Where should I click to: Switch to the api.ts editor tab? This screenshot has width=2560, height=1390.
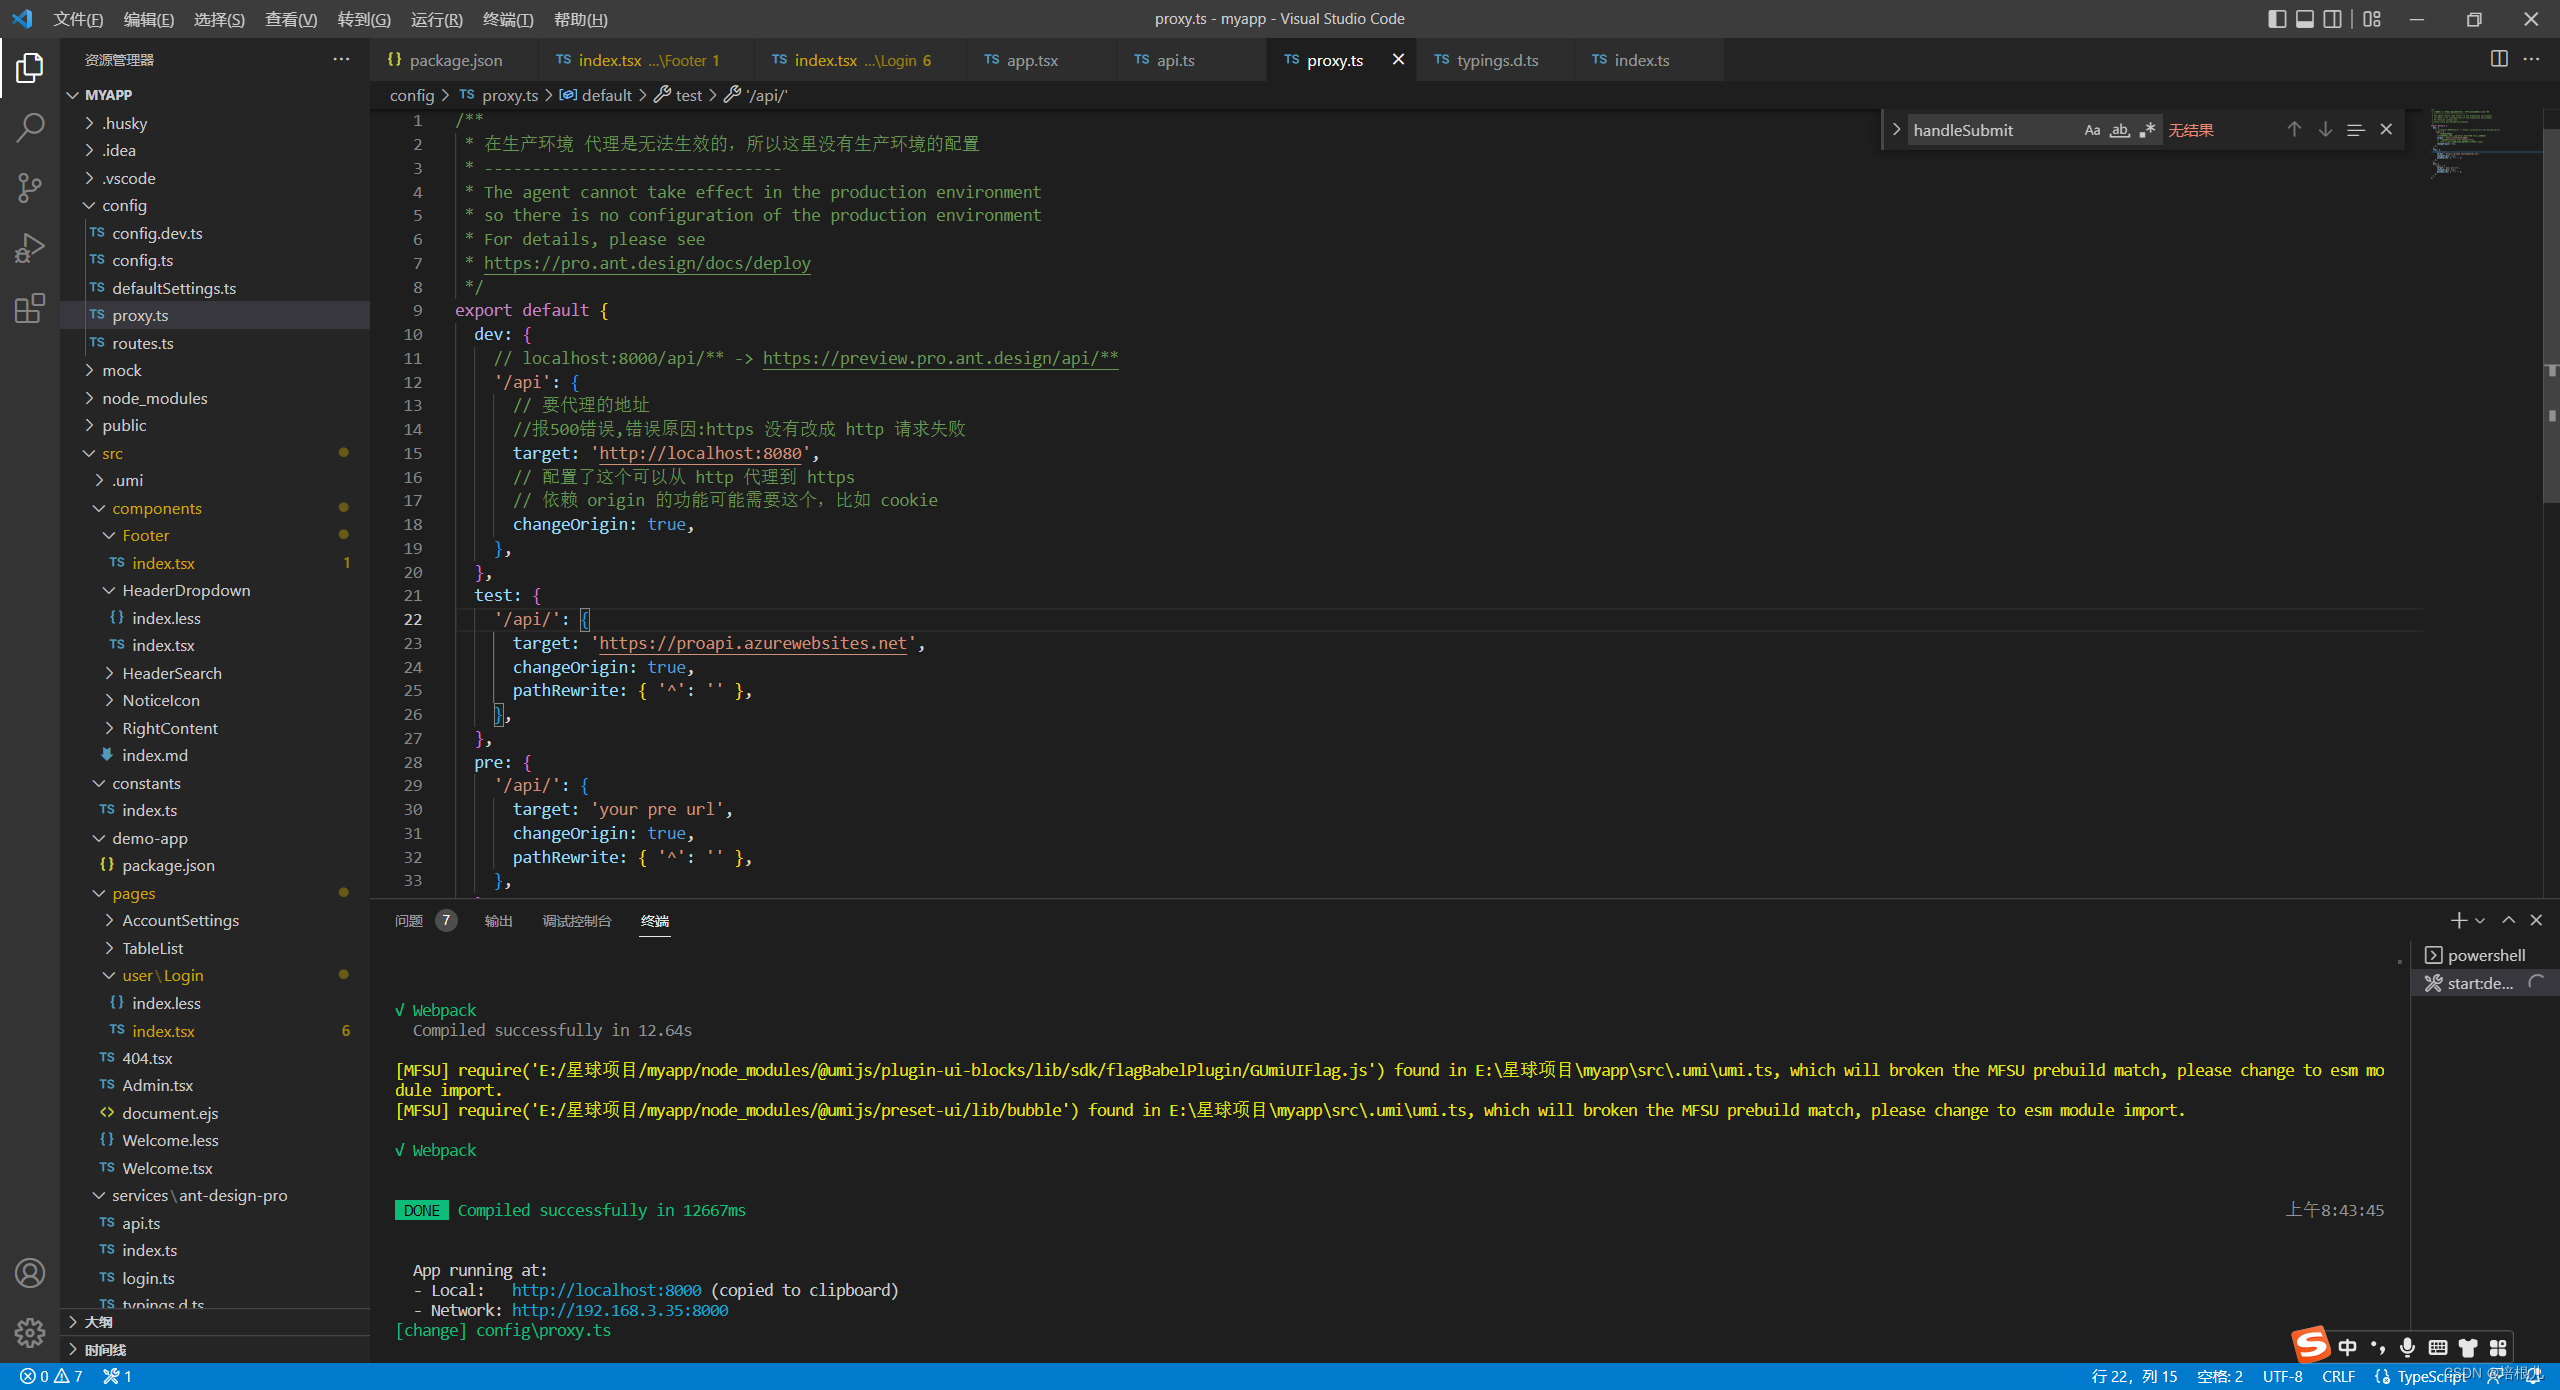[x=1175, y=60]
